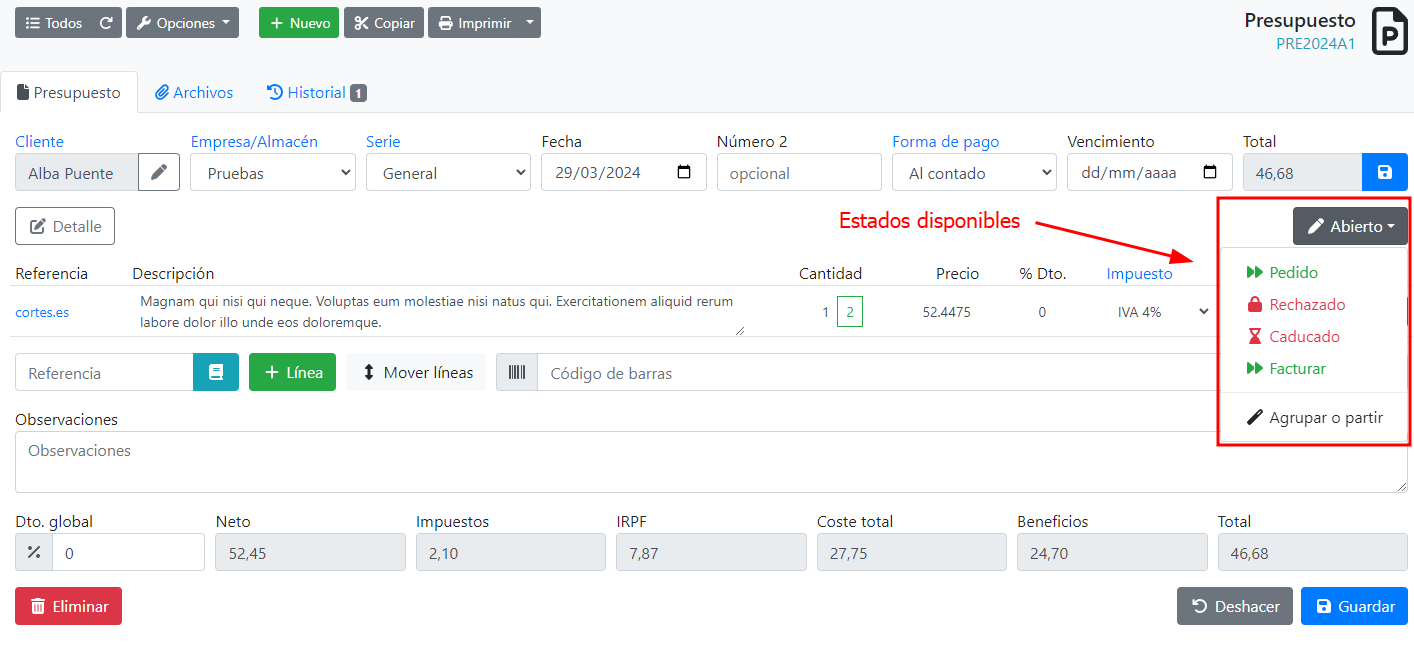
Task: Click the refresh icon next to Todos
Action: [x=106, y=23]
